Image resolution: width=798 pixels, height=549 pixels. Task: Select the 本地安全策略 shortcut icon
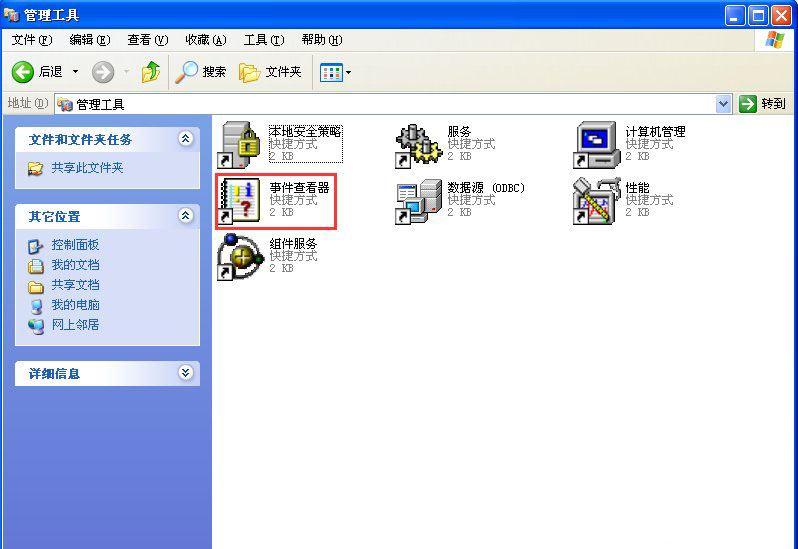tap(239, 145)
